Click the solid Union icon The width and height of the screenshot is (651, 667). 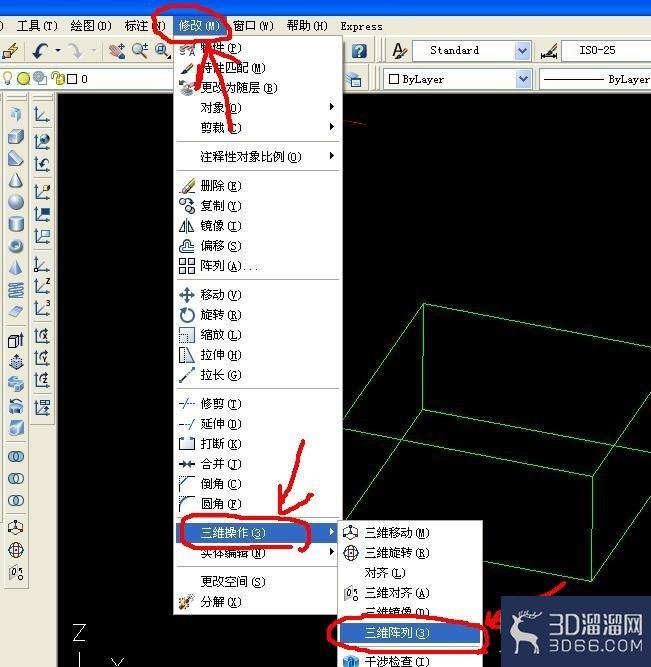pos(16,456)
